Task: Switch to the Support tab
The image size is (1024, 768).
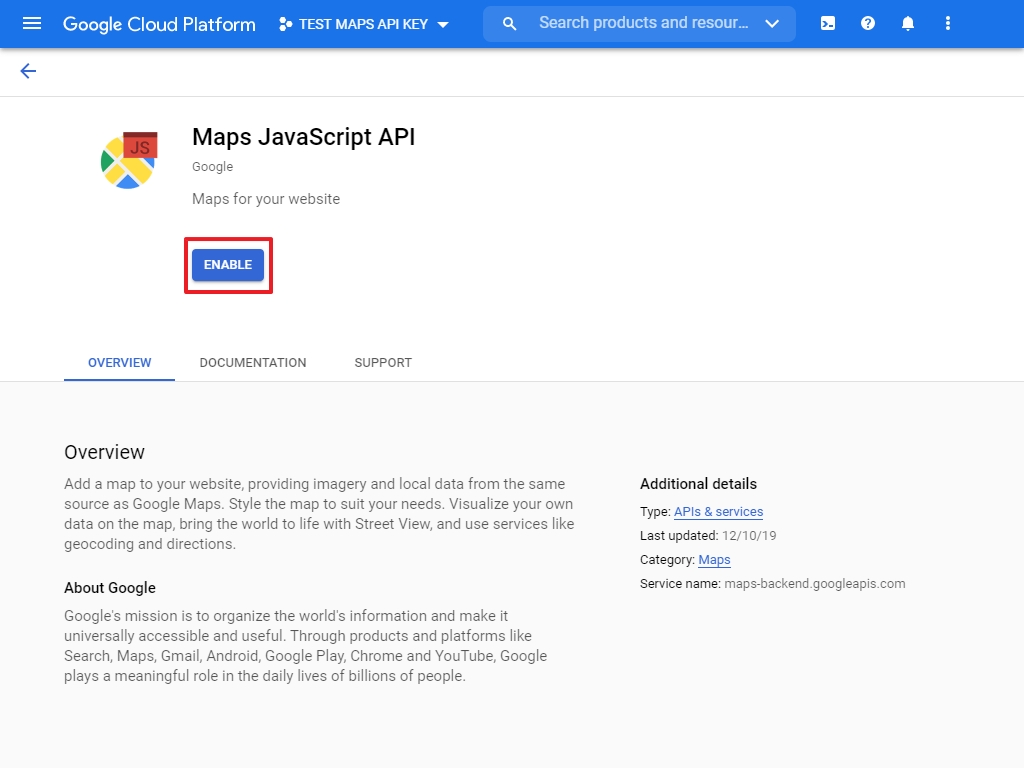Action: click(x=383, y=362)
